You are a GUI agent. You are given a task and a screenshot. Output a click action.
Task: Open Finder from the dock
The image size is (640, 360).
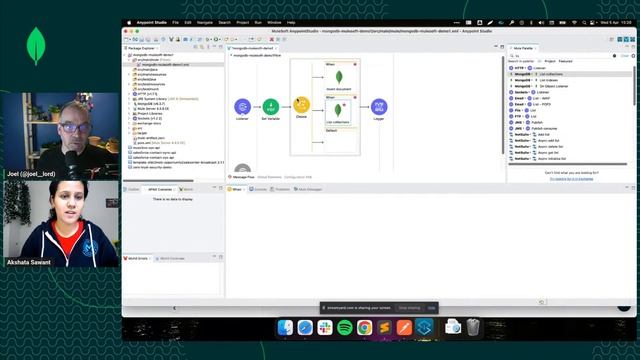point(285,327)
